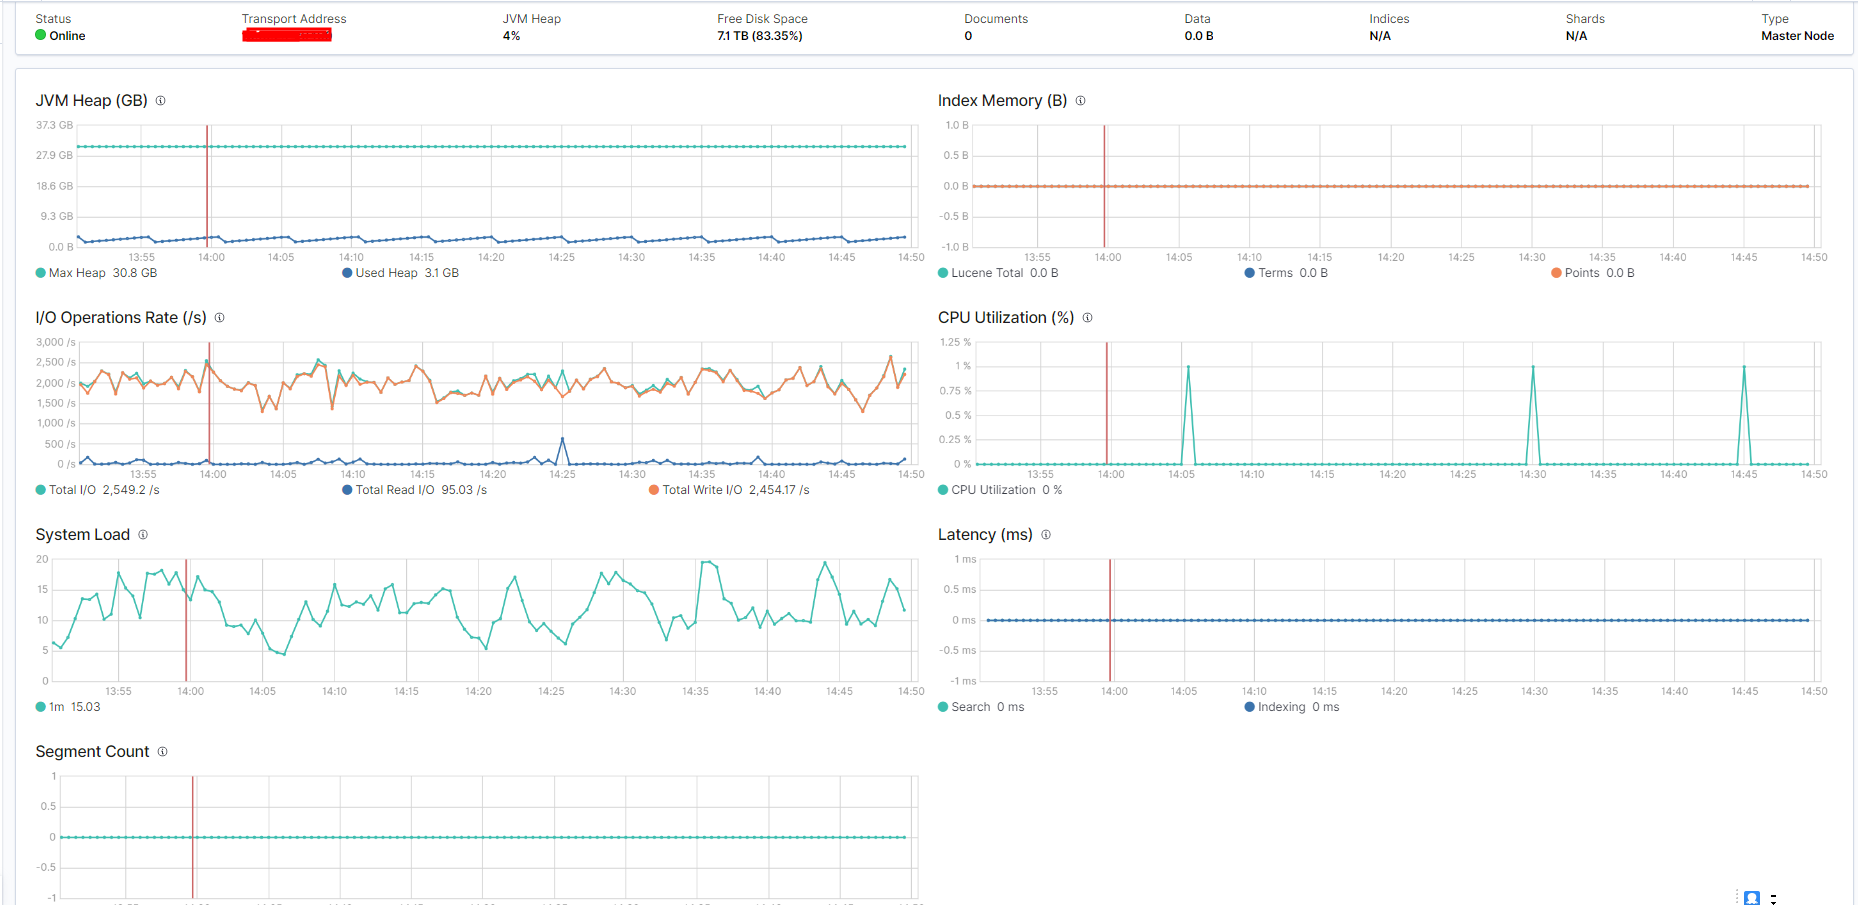Click the Online status text

[x=67, y=36]
